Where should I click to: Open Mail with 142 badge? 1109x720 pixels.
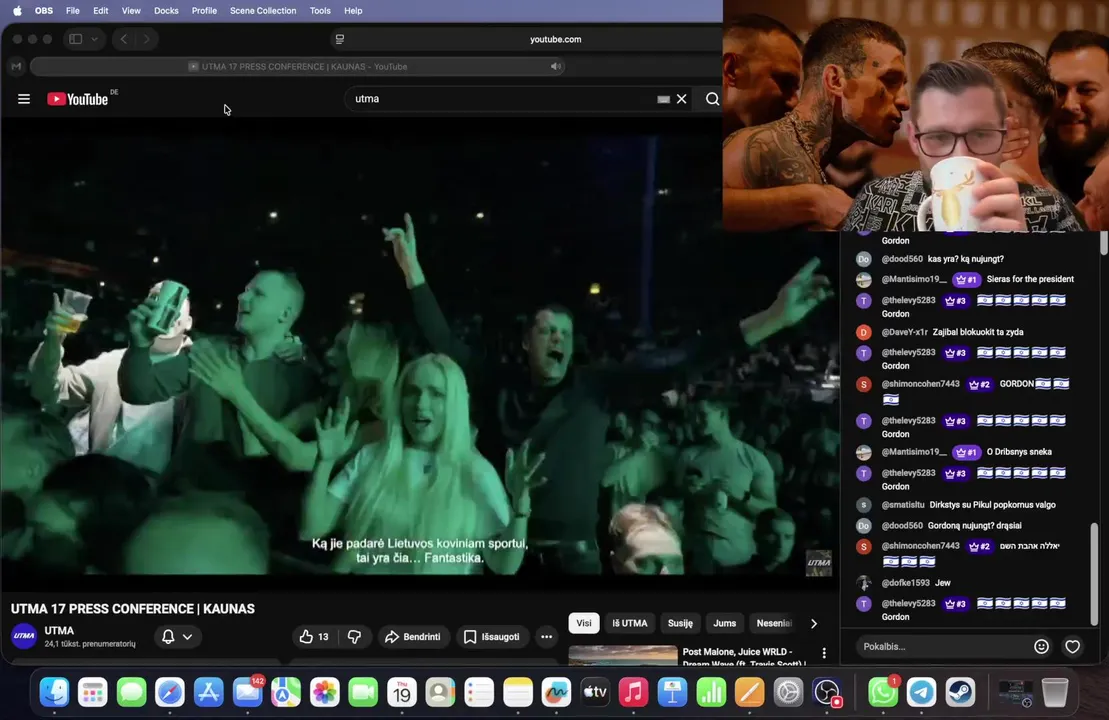click(x=248, y=692)
